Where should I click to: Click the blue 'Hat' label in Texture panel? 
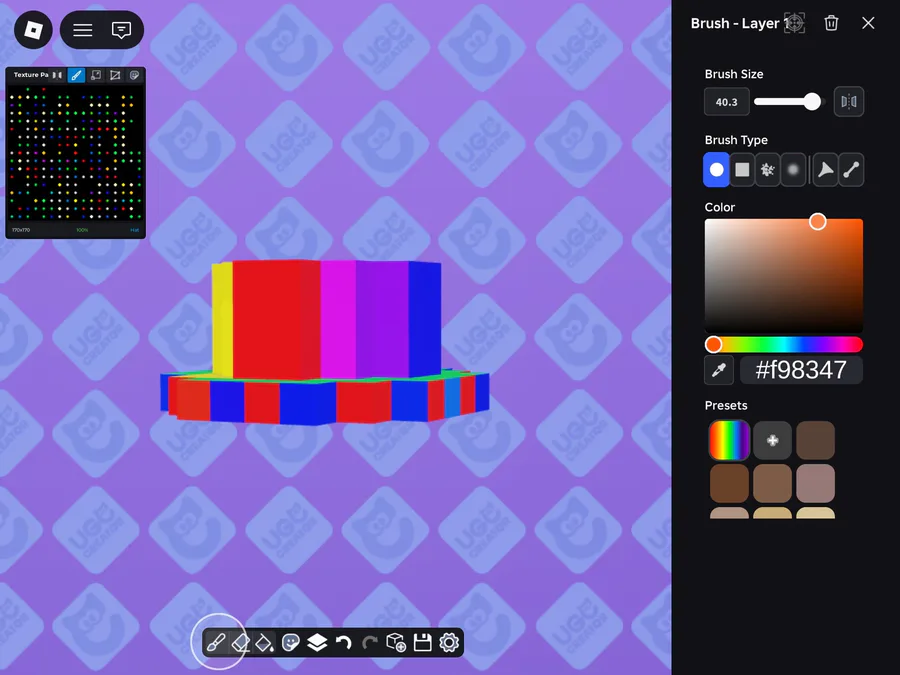point(134,230)
